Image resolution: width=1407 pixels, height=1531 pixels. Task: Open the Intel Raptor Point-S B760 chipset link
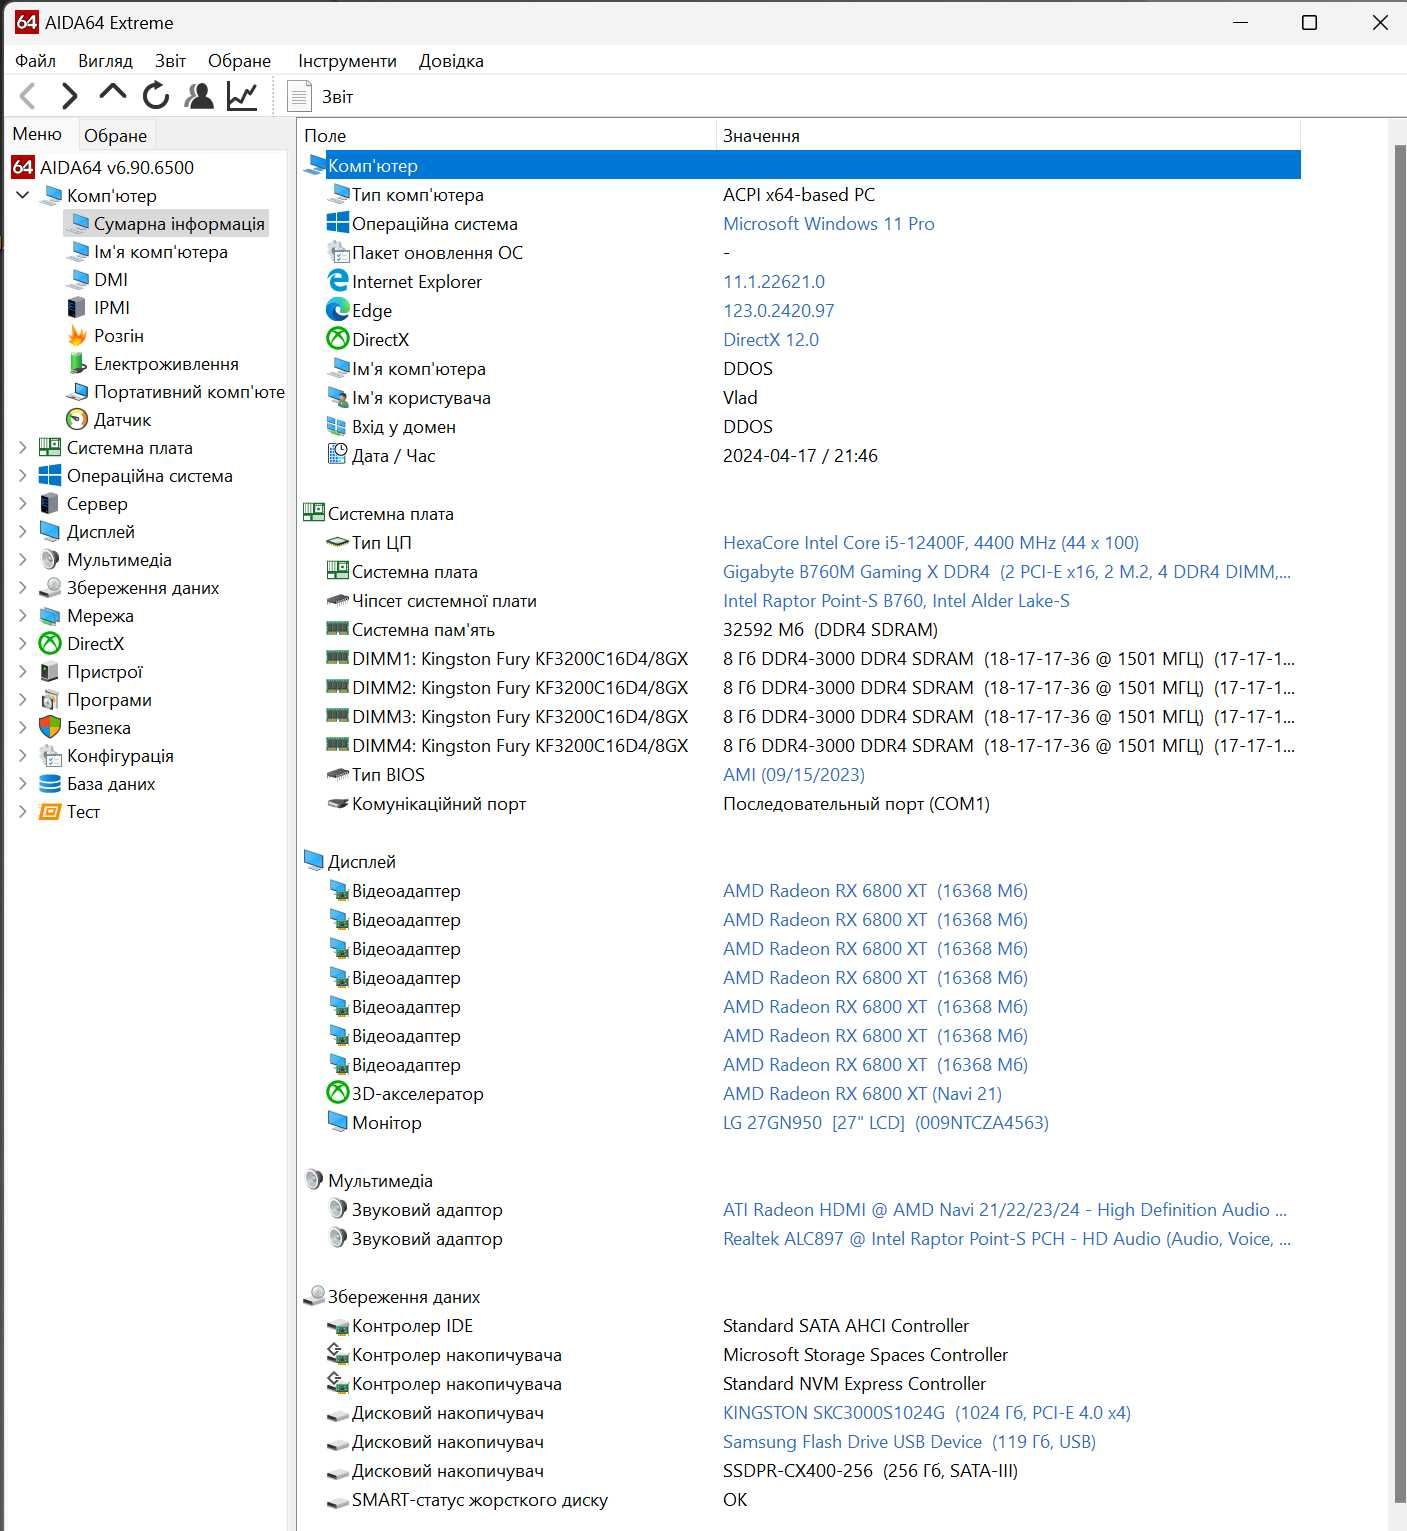click(x=896, y=600)
